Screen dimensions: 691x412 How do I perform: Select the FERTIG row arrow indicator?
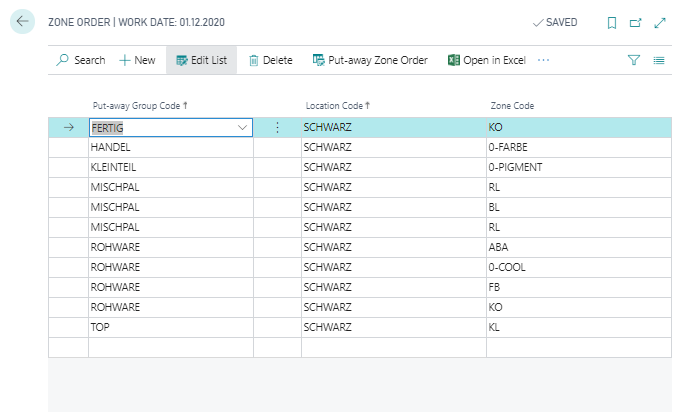click(x=69, y=128)
